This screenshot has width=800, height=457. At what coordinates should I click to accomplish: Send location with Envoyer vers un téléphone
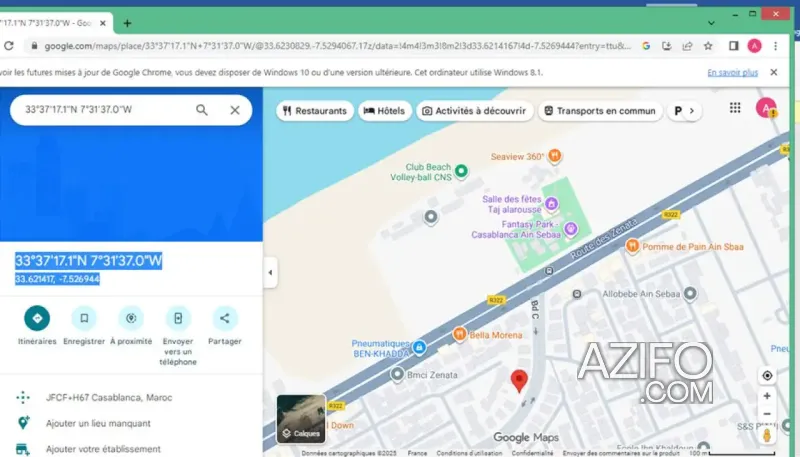click(178, 318)
